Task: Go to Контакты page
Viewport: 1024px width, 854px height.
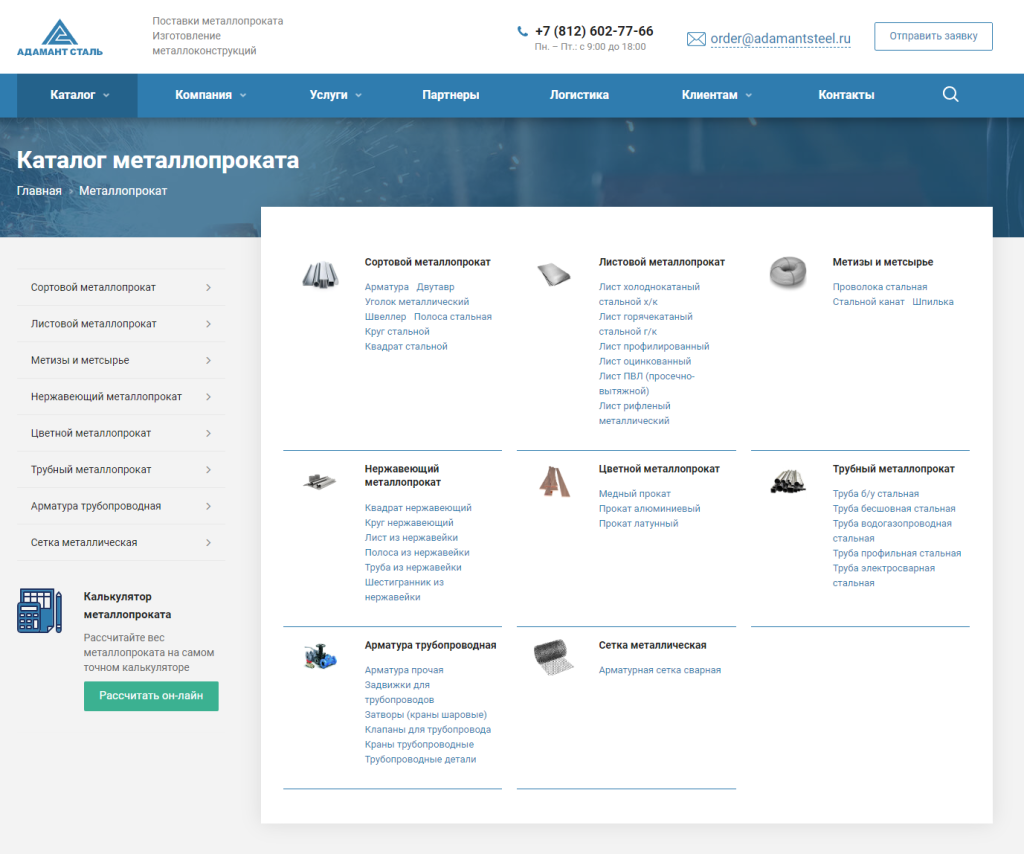Action: tap(846, 95)
